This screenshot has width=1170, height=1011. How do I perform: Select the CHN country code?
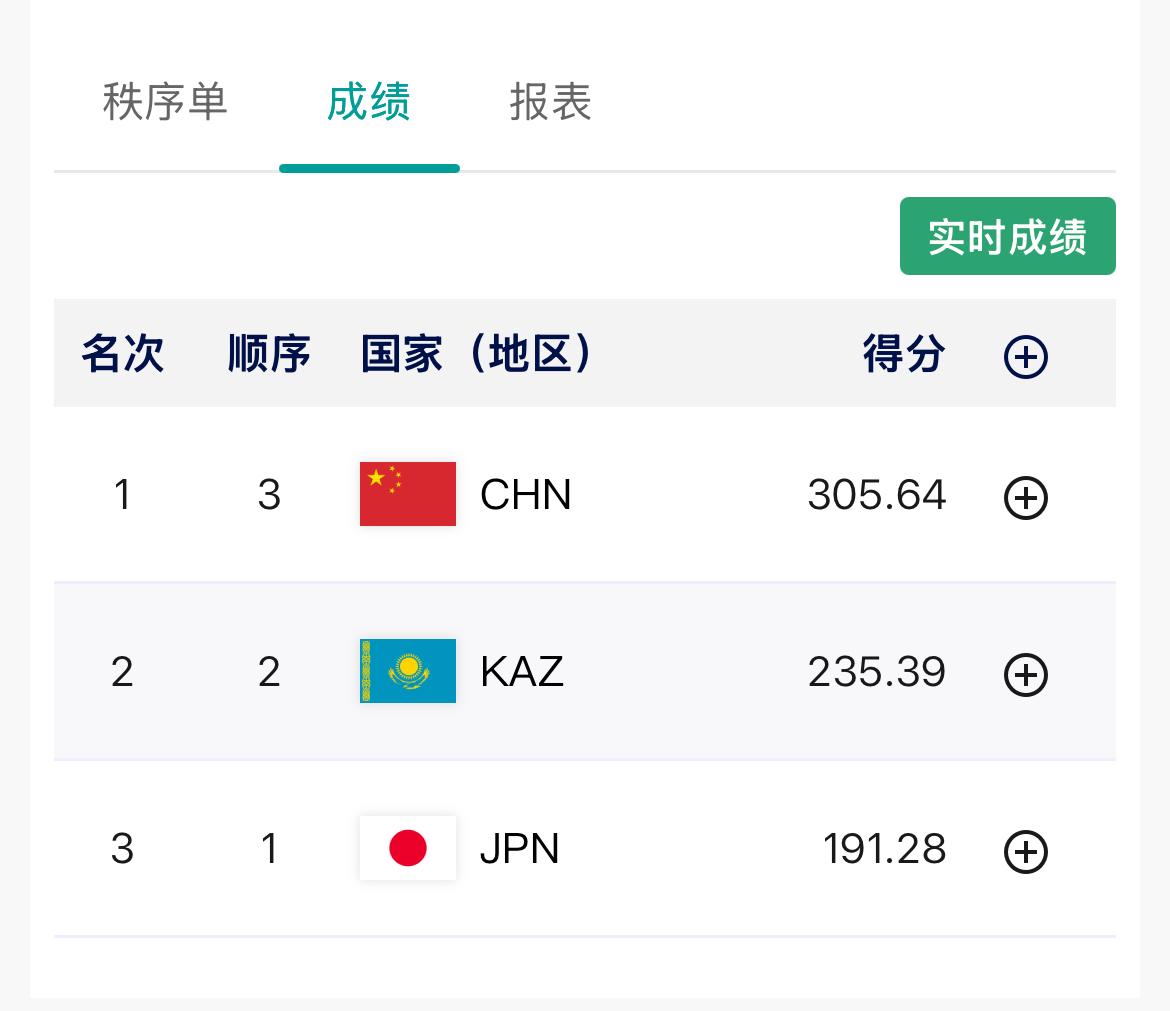pyautogui.click(x=526, y=495)
